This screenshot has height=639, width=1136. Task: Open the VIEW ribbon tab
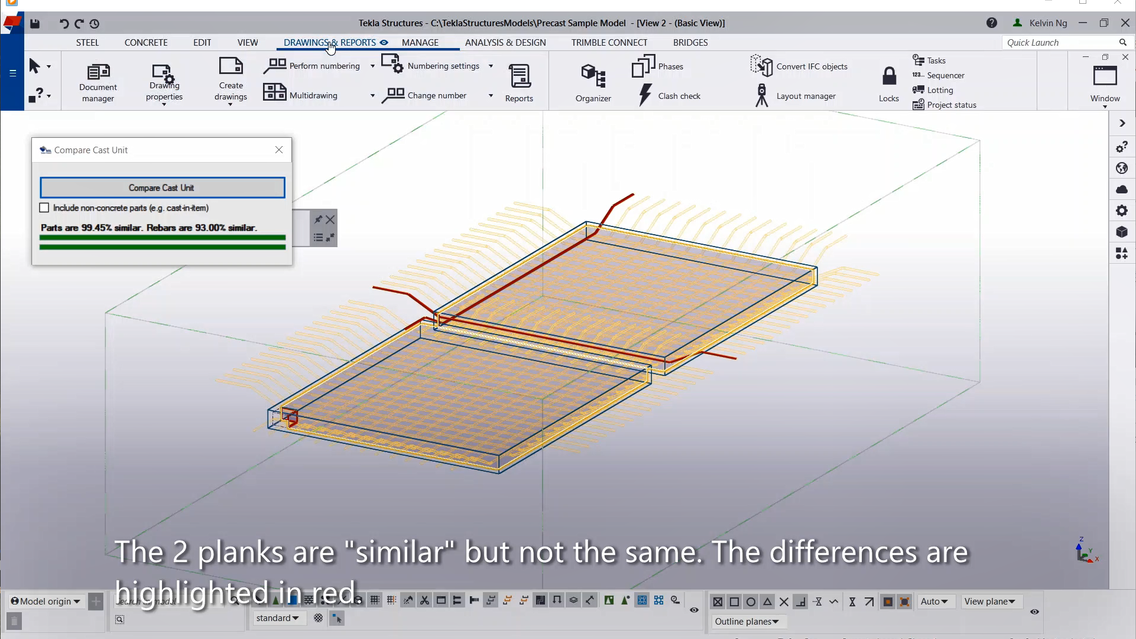point(248,43)
